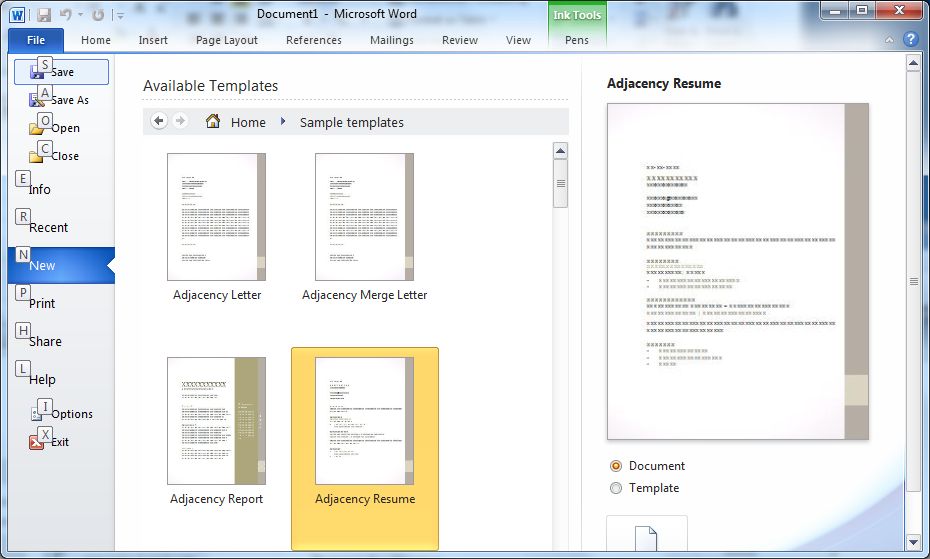Open Word Help question mark icon

910,40
